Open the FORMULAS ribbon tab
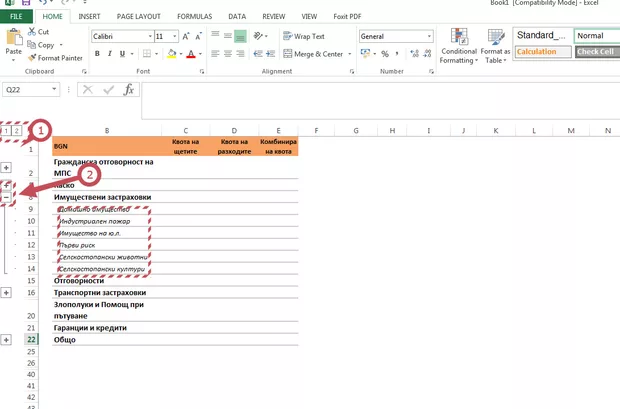The width and height of the screenshot is (620, 409). pyautogui.click(x=194, y=17)
